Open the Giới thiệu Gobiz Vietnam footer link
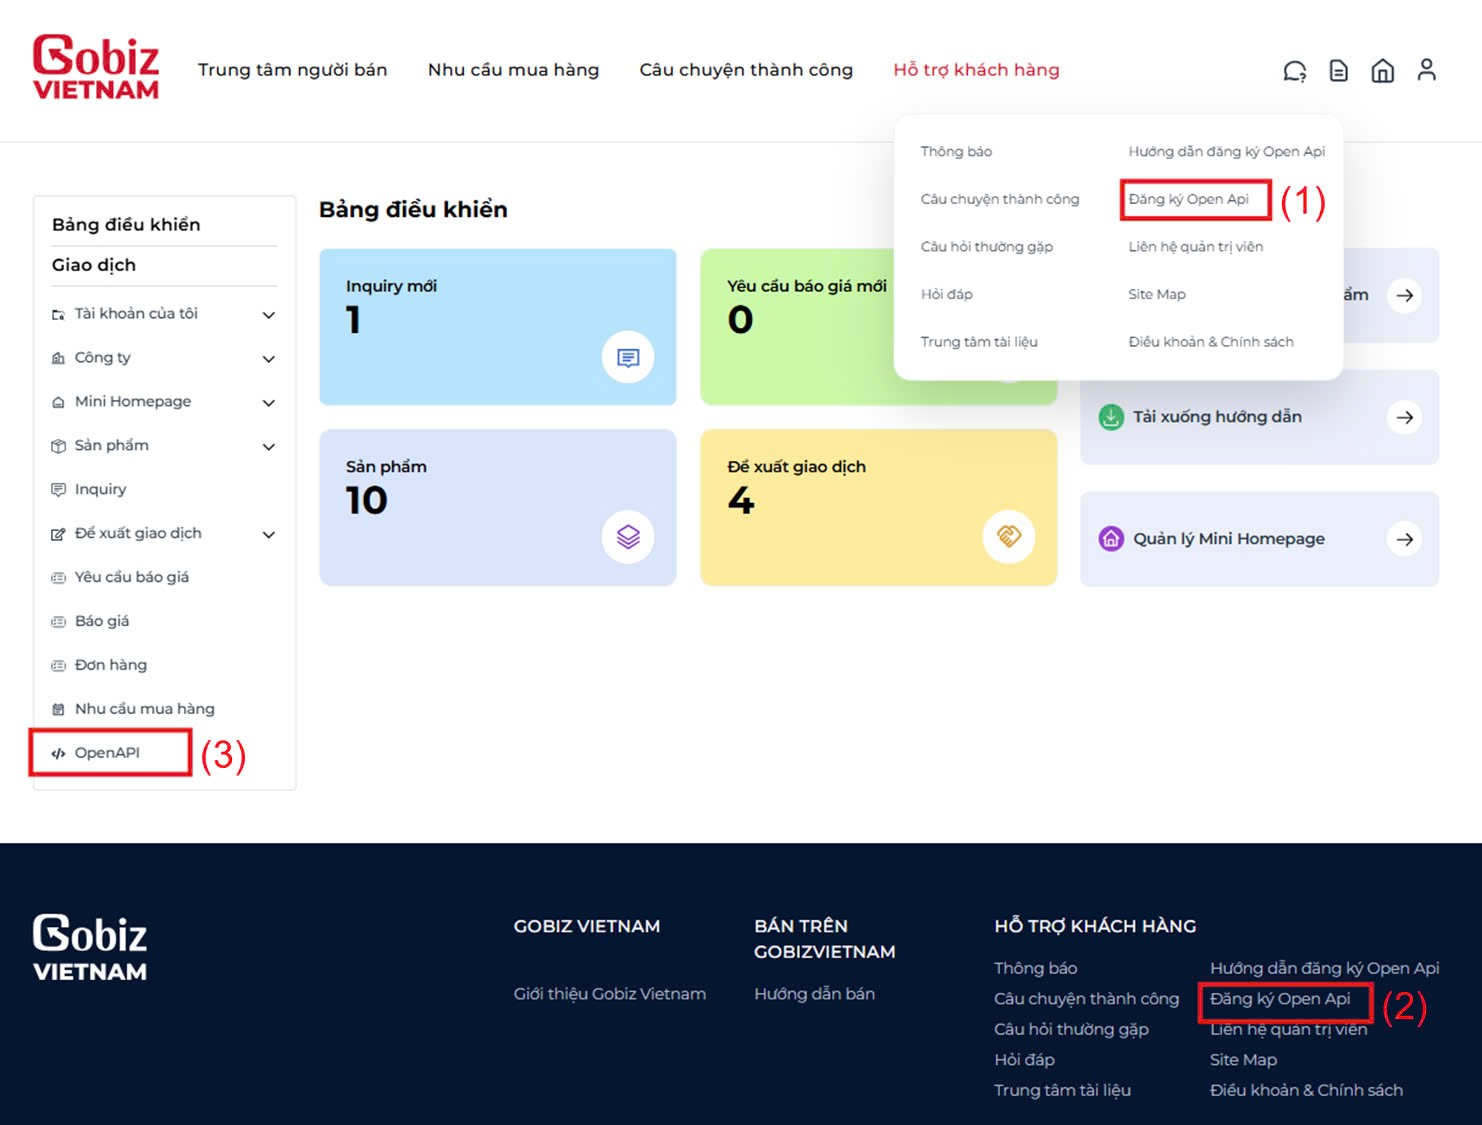 point(609,993)
